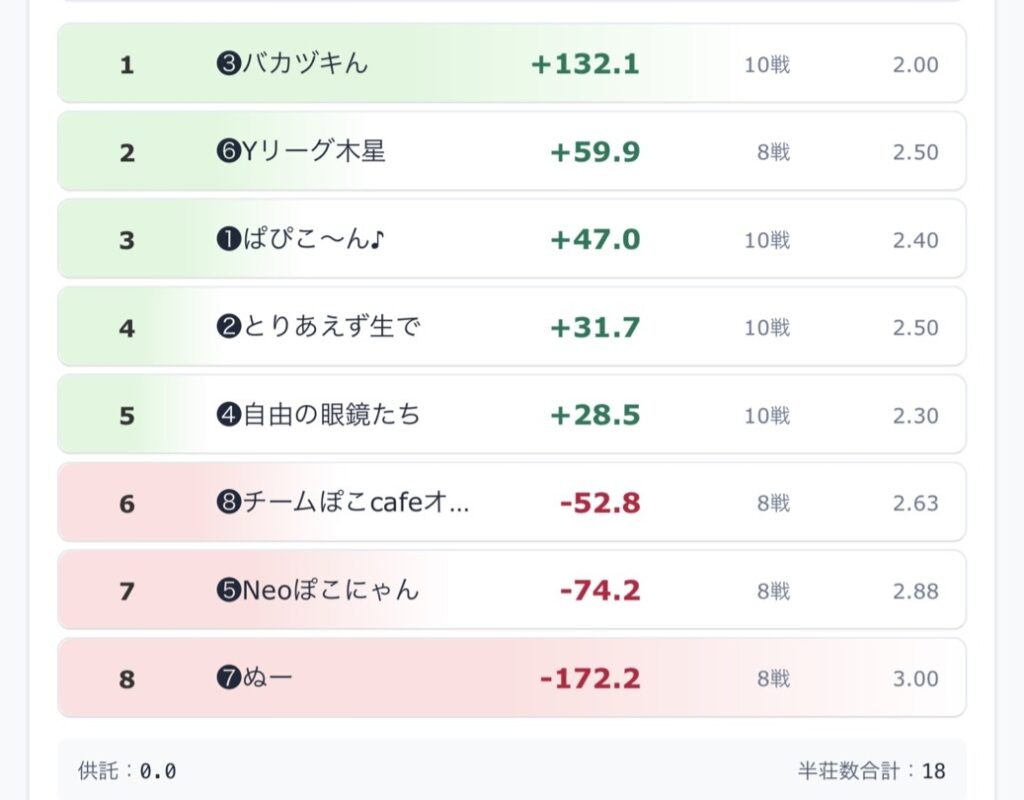Click the circled 5 icon beside Neoぽこにゃん
This screenshot has height=800, width=1024.
[x=229, y=590]
